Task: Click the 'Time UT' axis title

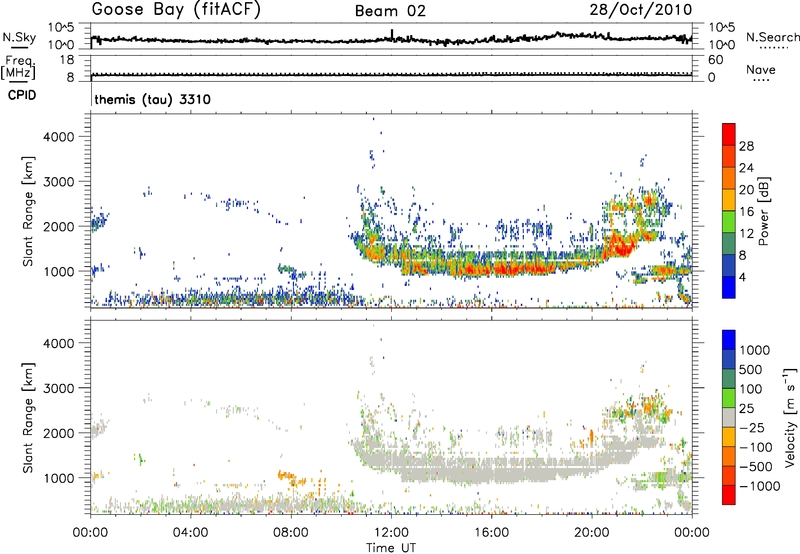Action: pos(391,548)
